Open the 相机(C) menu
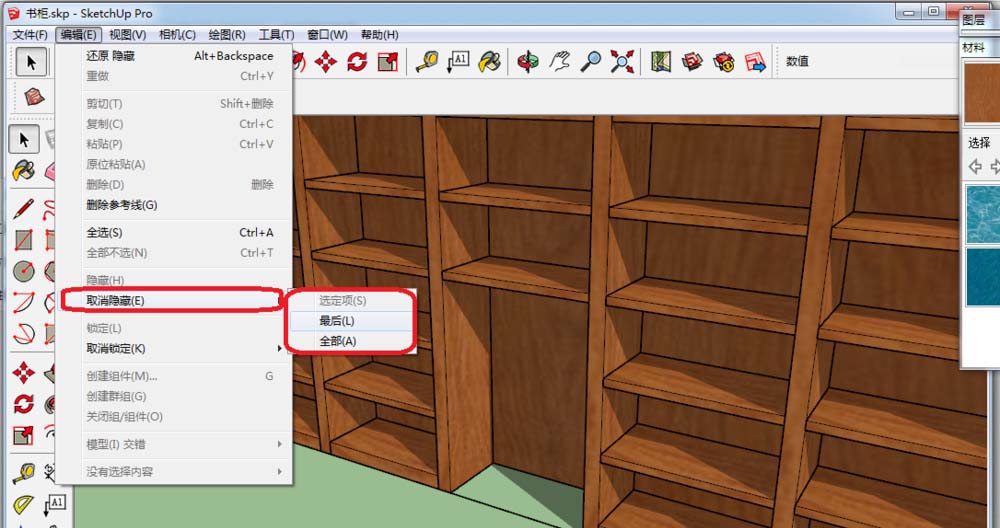 coord(177,34)
